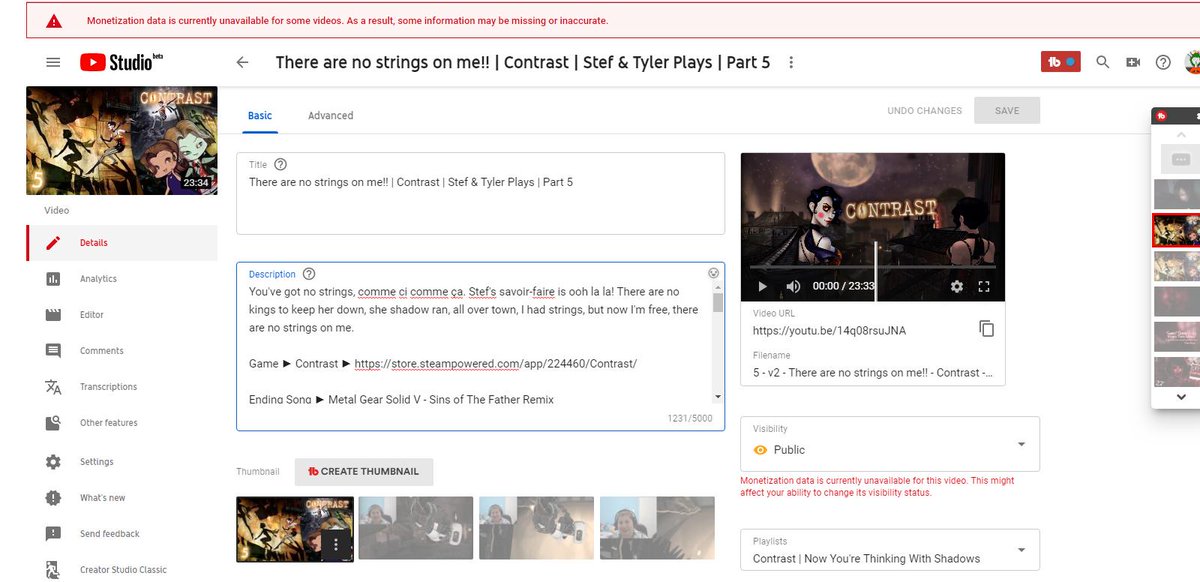
Task: Select the red-highlighted thumbnail in side panel
Action: (1177, 230)
